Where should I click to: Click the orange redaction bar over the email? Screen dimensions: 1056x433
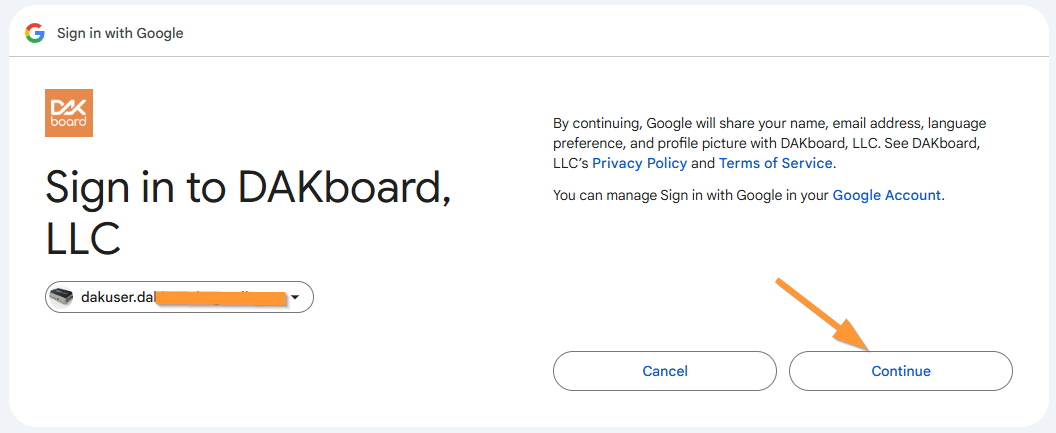tap(221, 298)
